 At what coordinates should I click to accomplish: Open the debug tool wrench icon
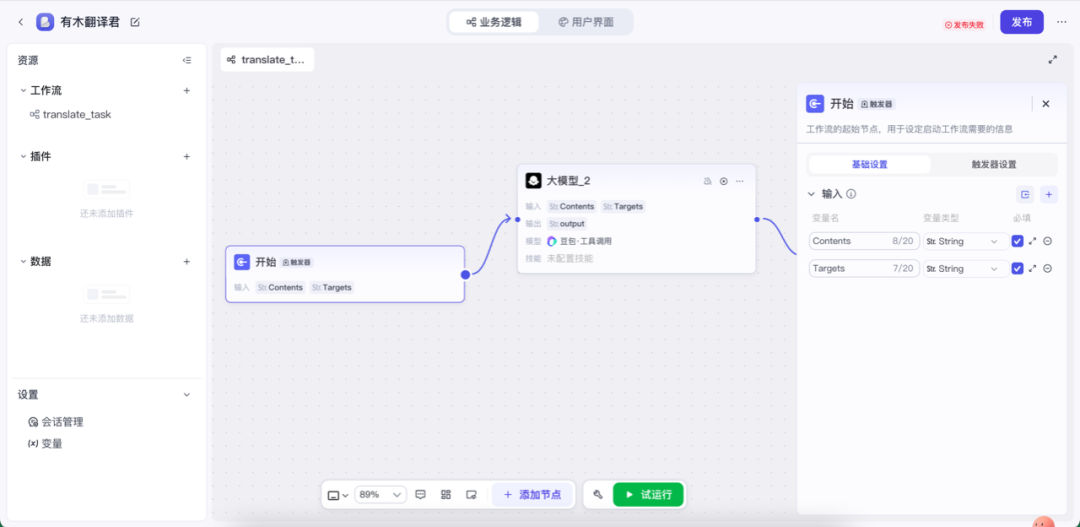[x=598, y=495]
